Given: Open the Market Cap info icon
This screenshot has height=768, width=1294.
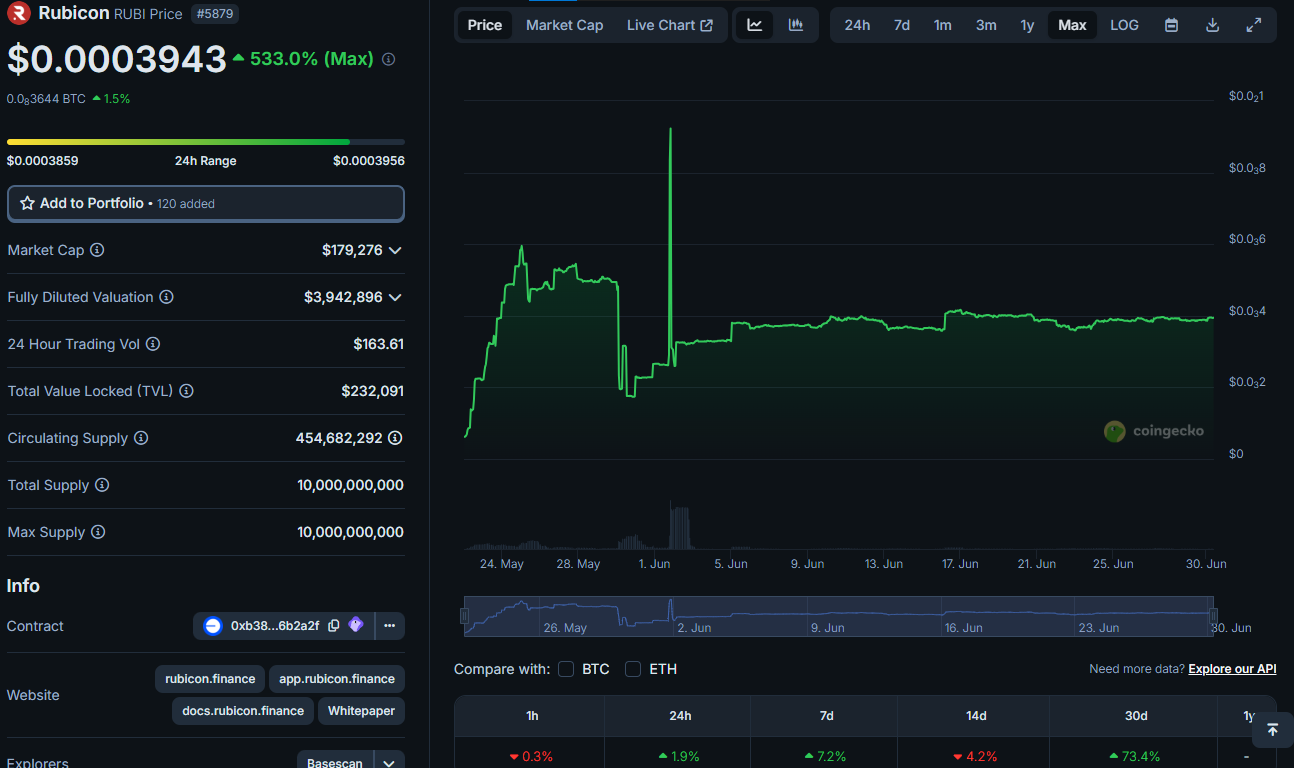Looking at the screenshot, I should click(97, 250).
